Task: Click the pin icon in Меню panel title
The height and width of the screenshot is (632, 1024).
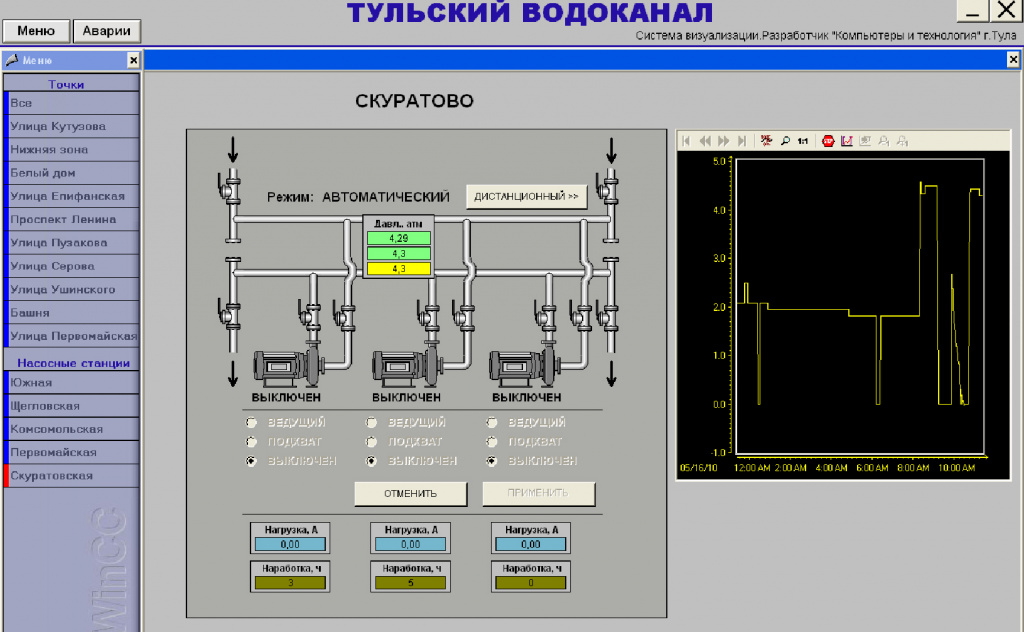Action: (x=12, y=60)
